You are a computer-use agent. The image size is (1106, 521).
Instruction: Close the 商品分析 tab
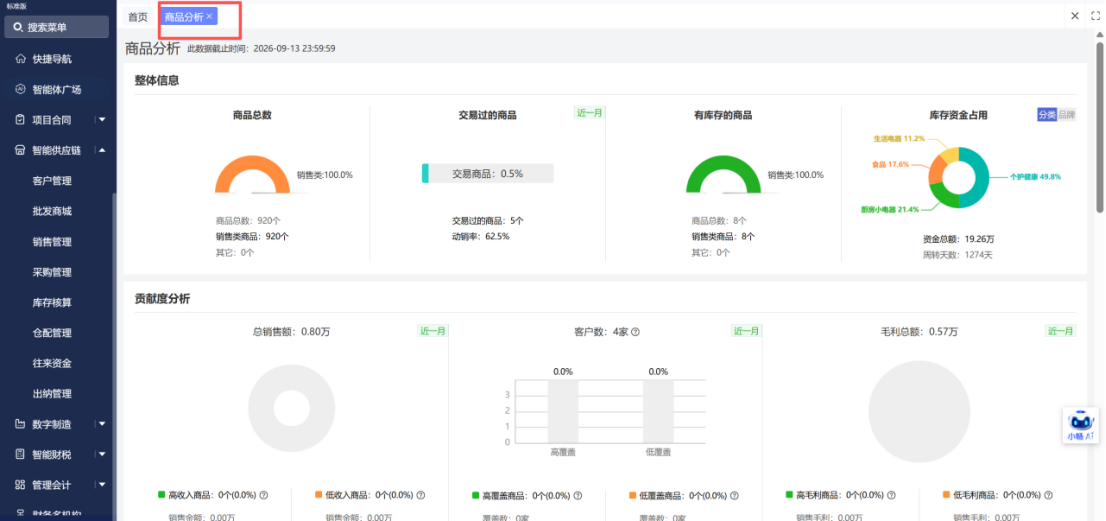point(209,16)
